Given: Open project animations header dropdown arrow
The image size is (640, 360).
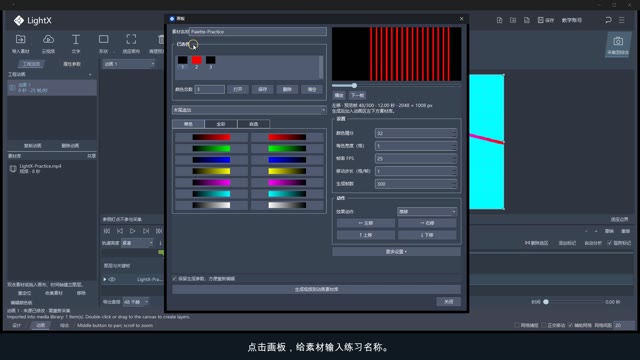Looking at the screenshot, I should (90, 75).
